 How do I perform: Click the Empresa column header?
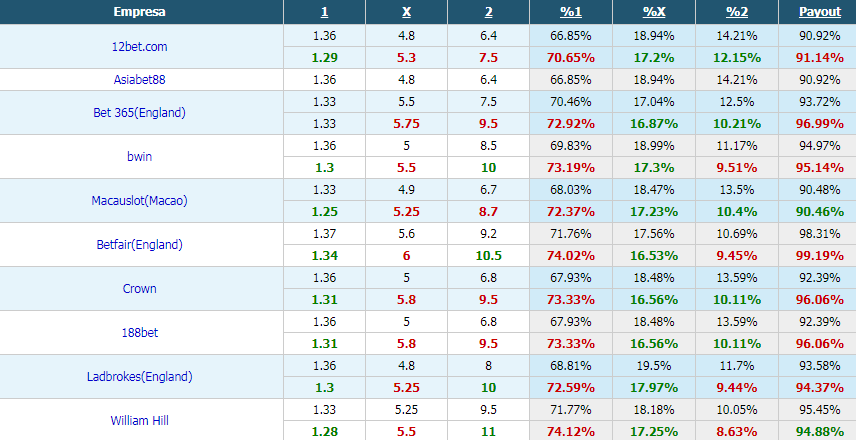139,12
